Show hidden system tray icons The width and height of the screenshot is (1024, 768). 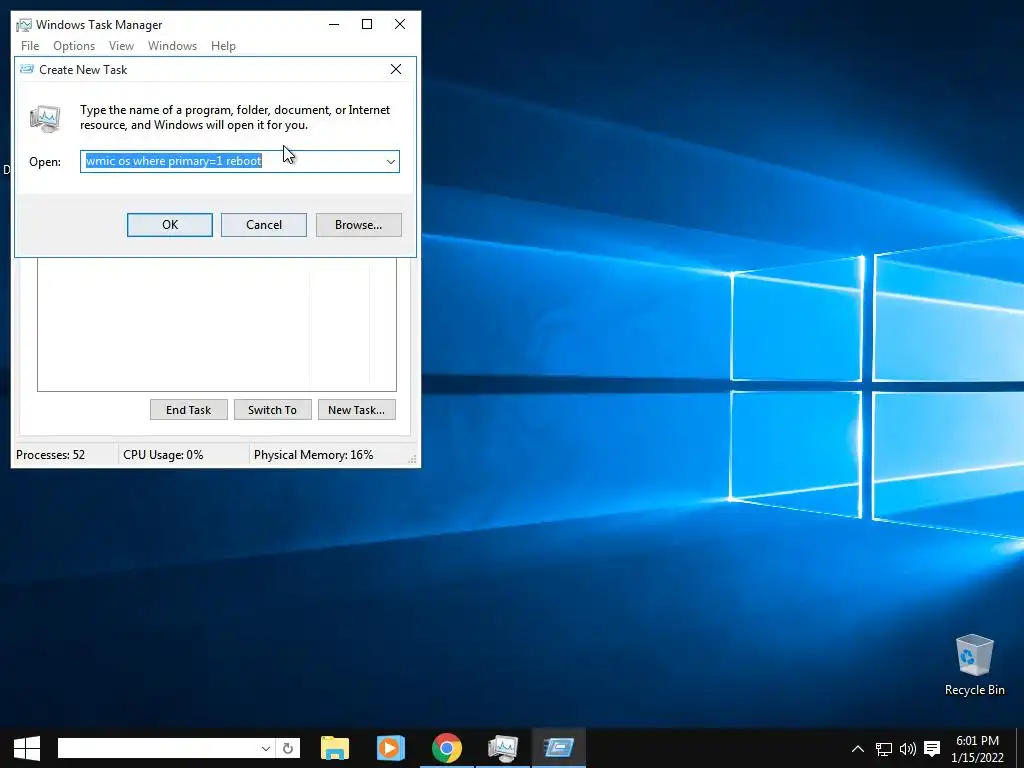click(x=858, y=748)
